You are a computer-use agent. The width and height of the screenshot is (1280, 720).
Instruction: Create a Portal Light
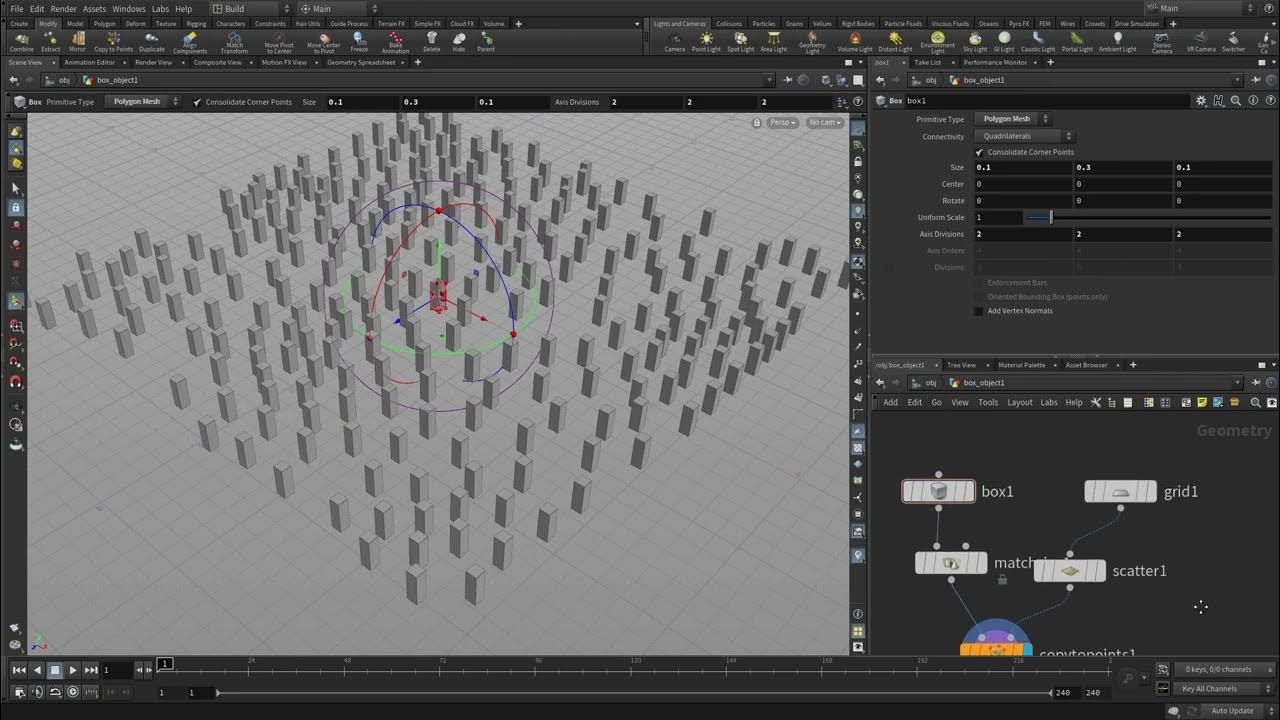pos(1077,41)
